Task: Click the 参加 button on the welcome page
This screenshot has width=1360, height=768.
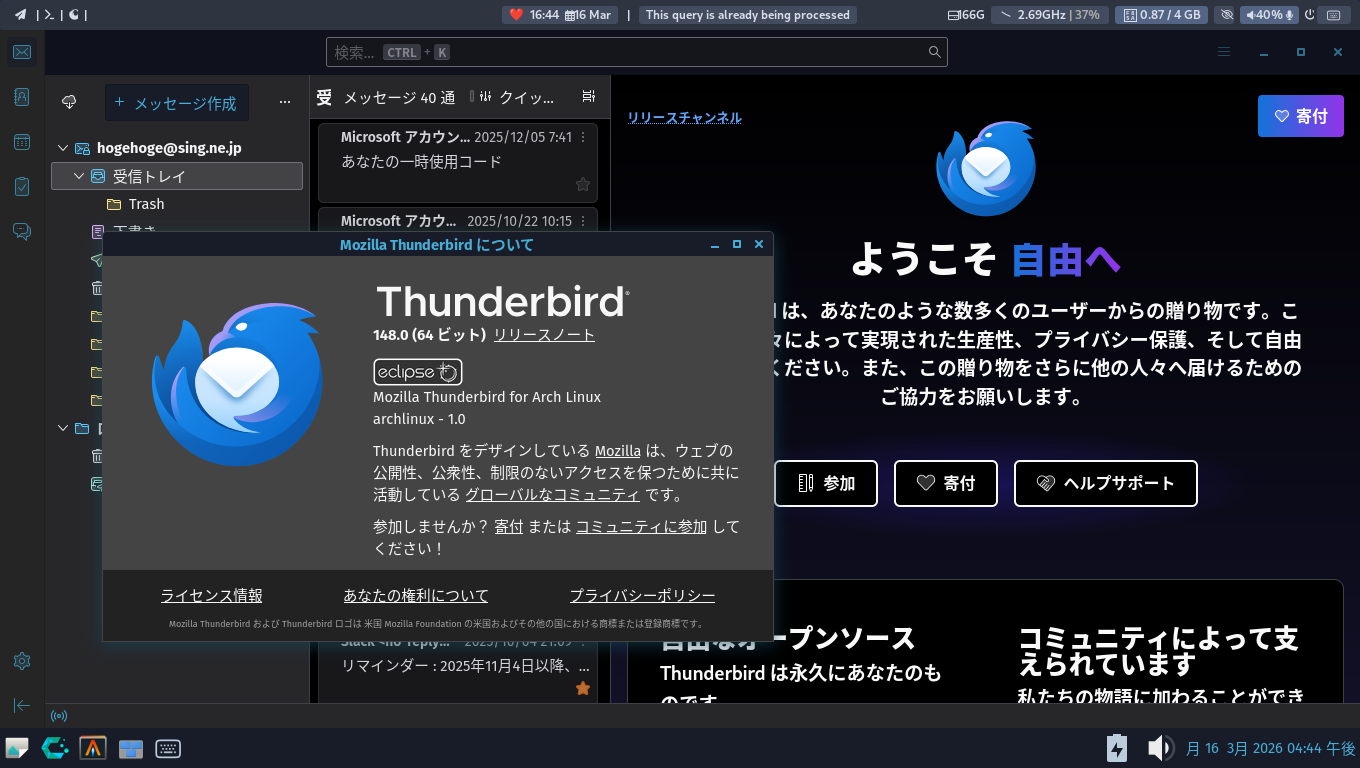Action: (x=826, y=484)
